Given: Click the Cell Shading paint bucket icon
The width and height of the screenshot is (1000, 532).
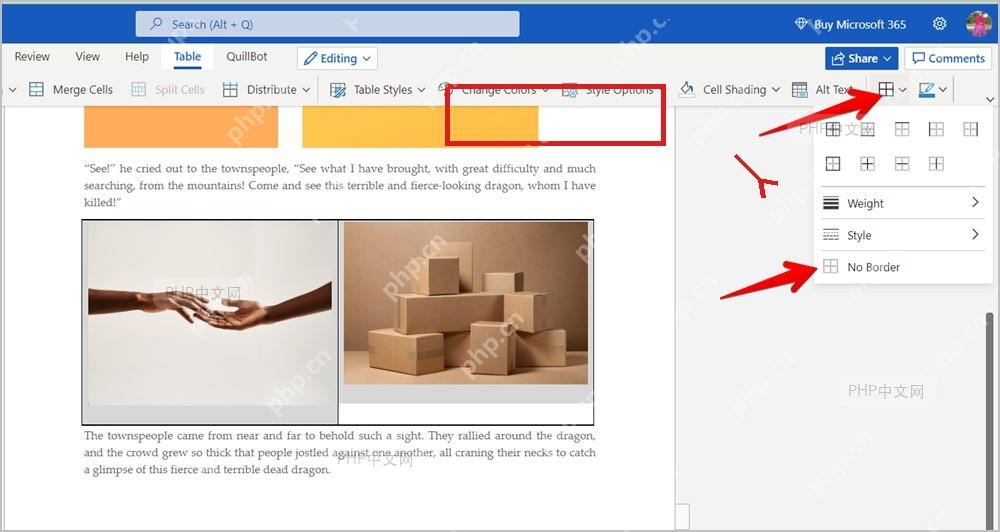Looking at the screenshot, I should click(687, 89).
